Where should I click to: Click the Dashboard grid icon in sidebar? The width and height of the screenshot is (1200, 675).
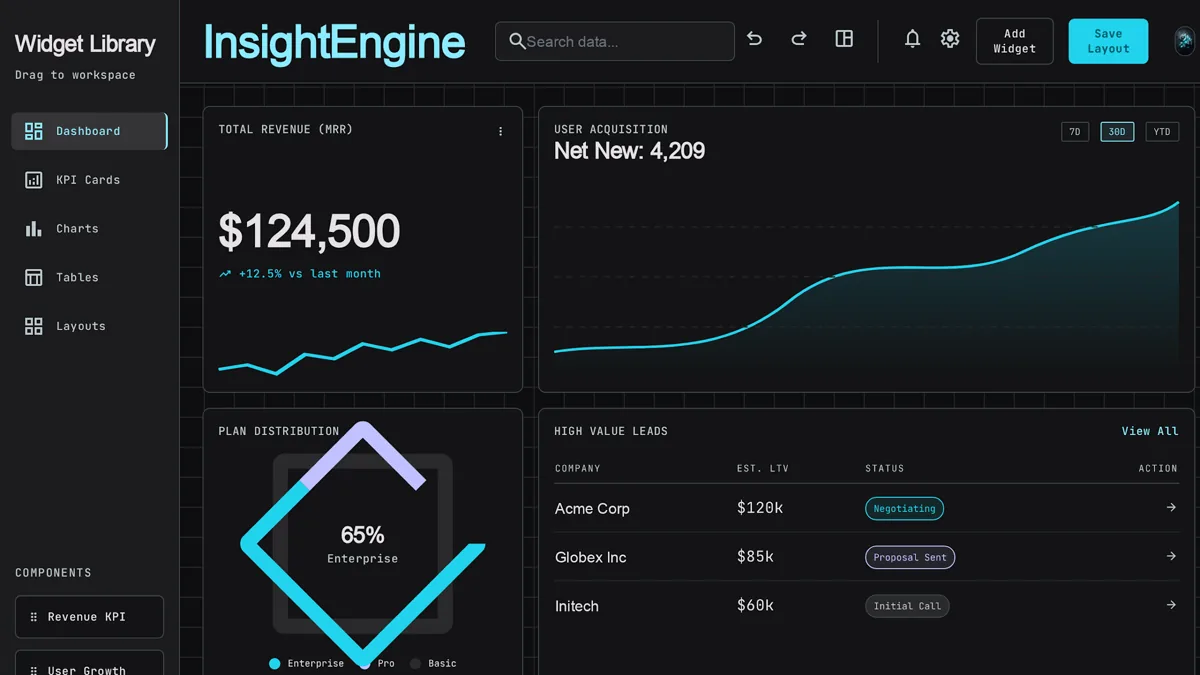click(34, 131)
